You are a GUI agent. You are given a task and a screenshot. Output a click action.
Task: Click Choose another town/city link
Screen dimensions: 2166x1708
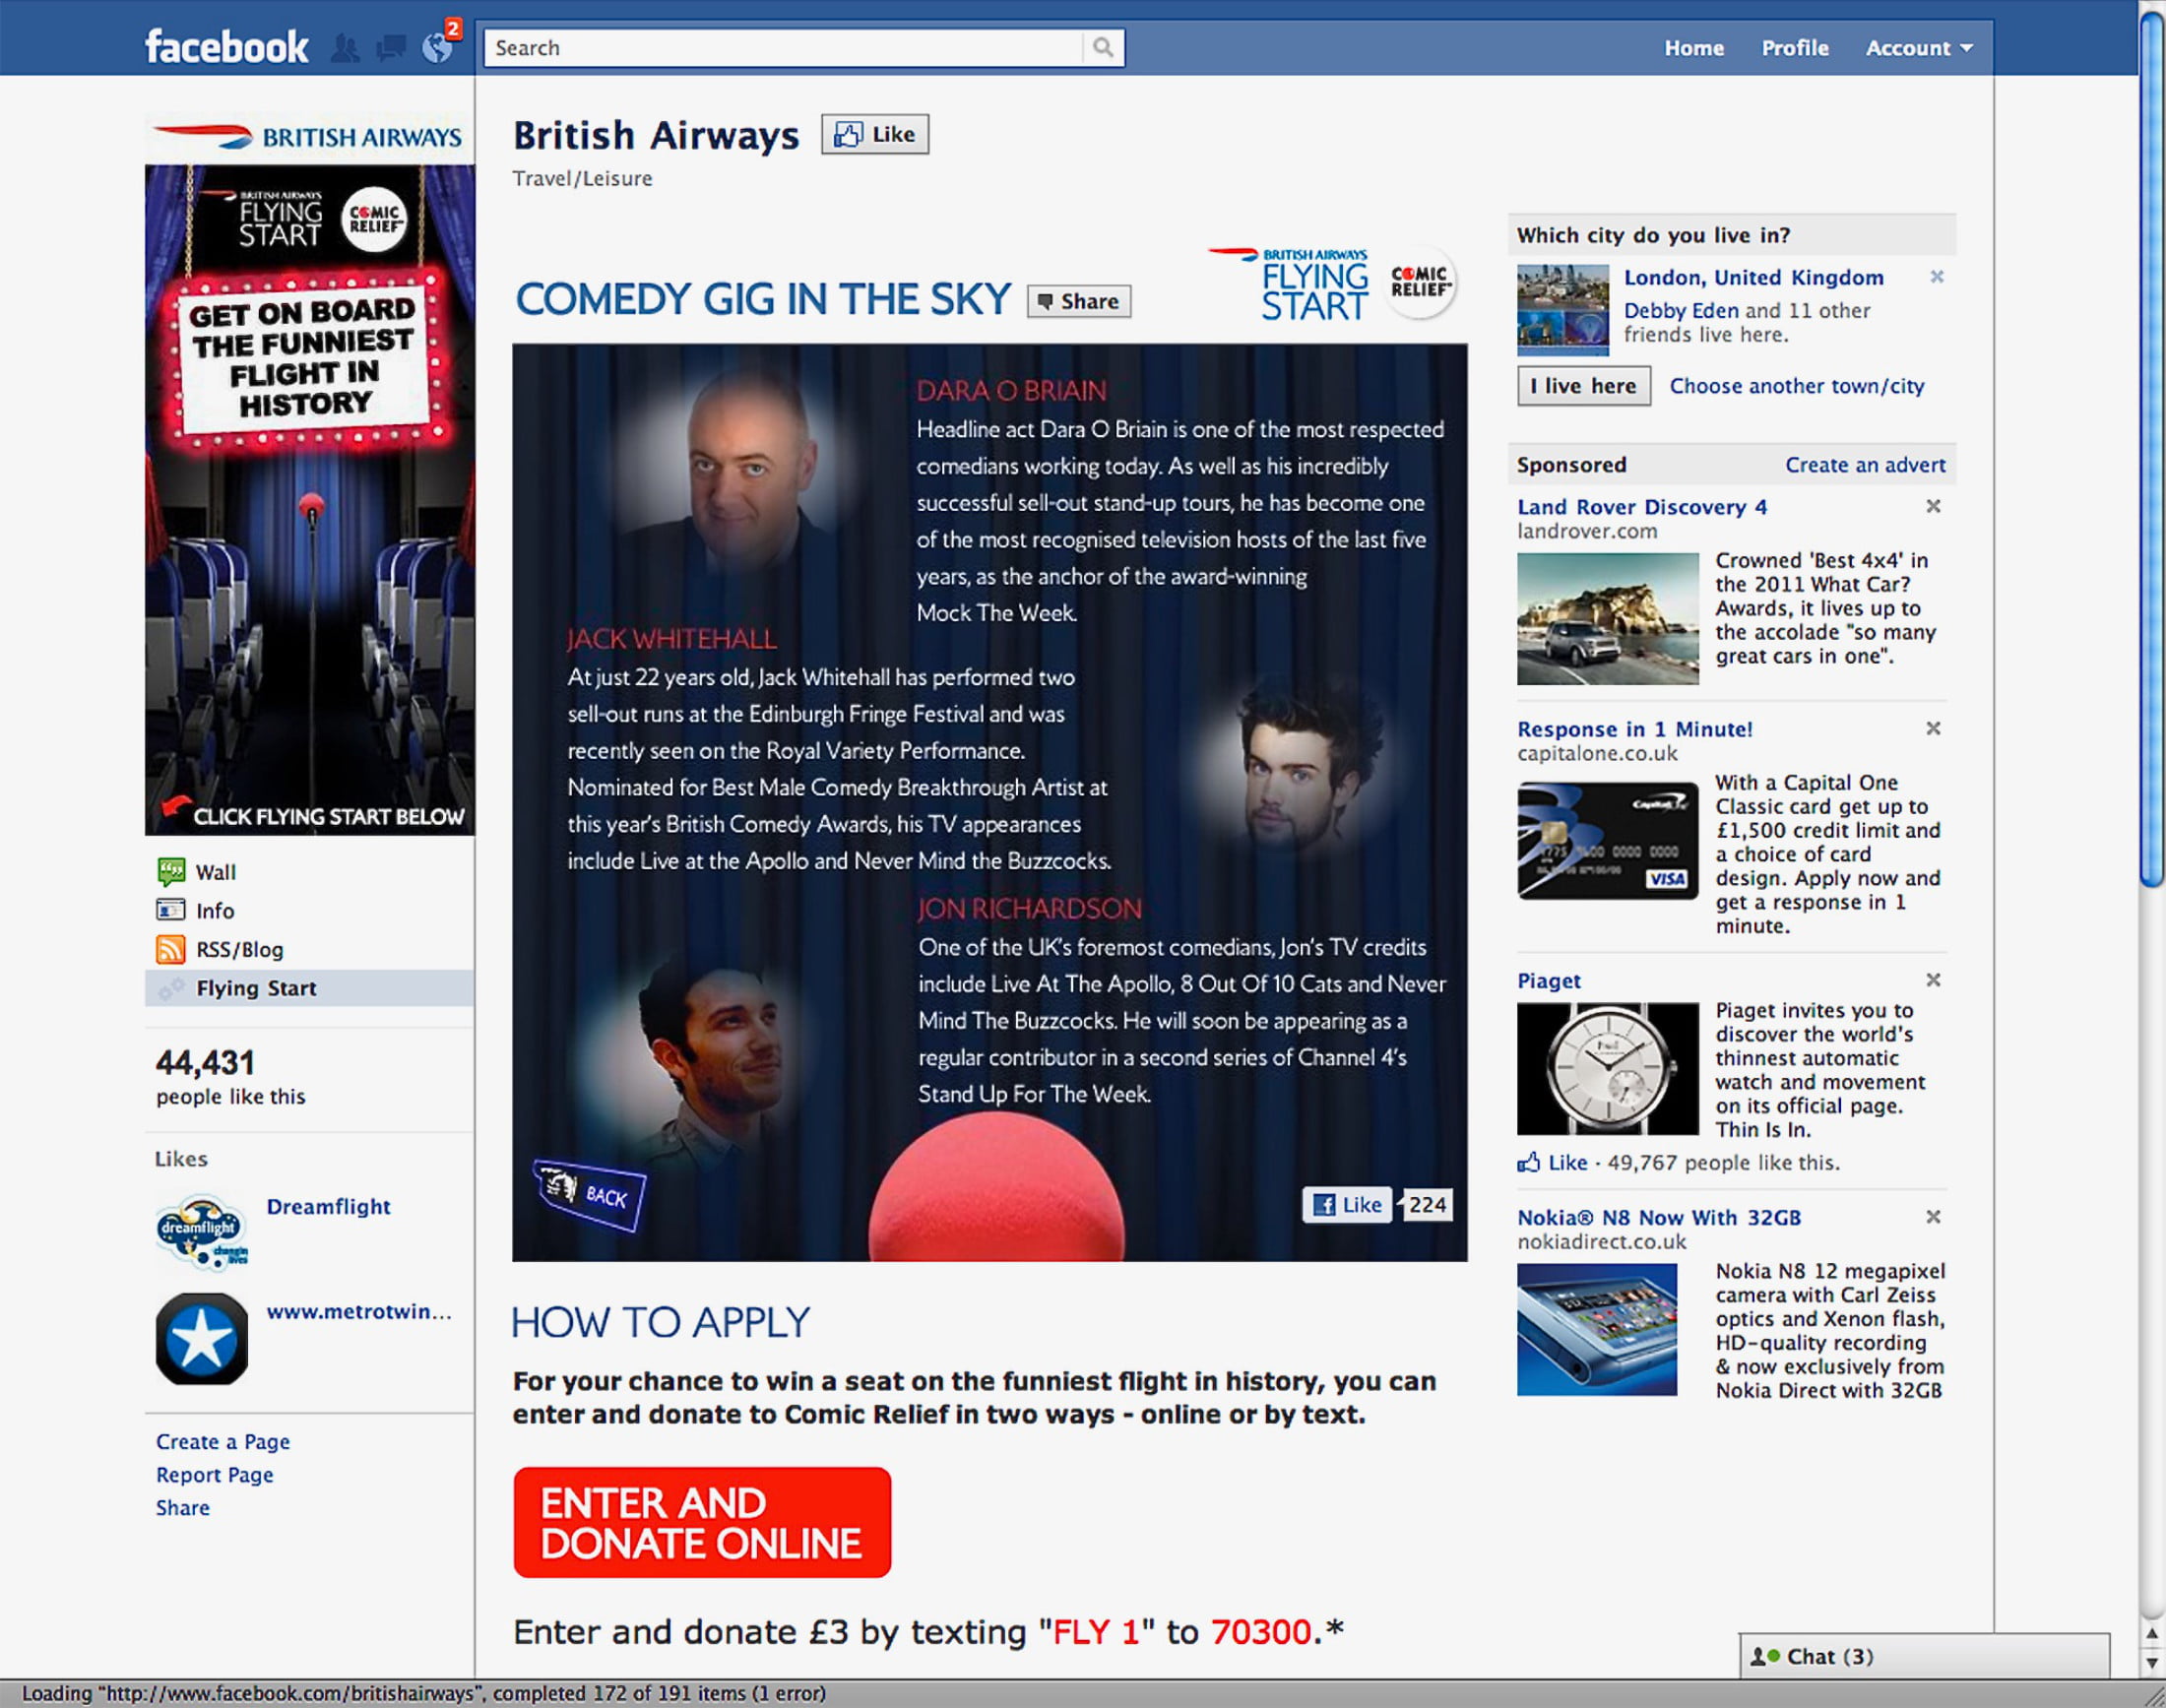[1796, 386]
